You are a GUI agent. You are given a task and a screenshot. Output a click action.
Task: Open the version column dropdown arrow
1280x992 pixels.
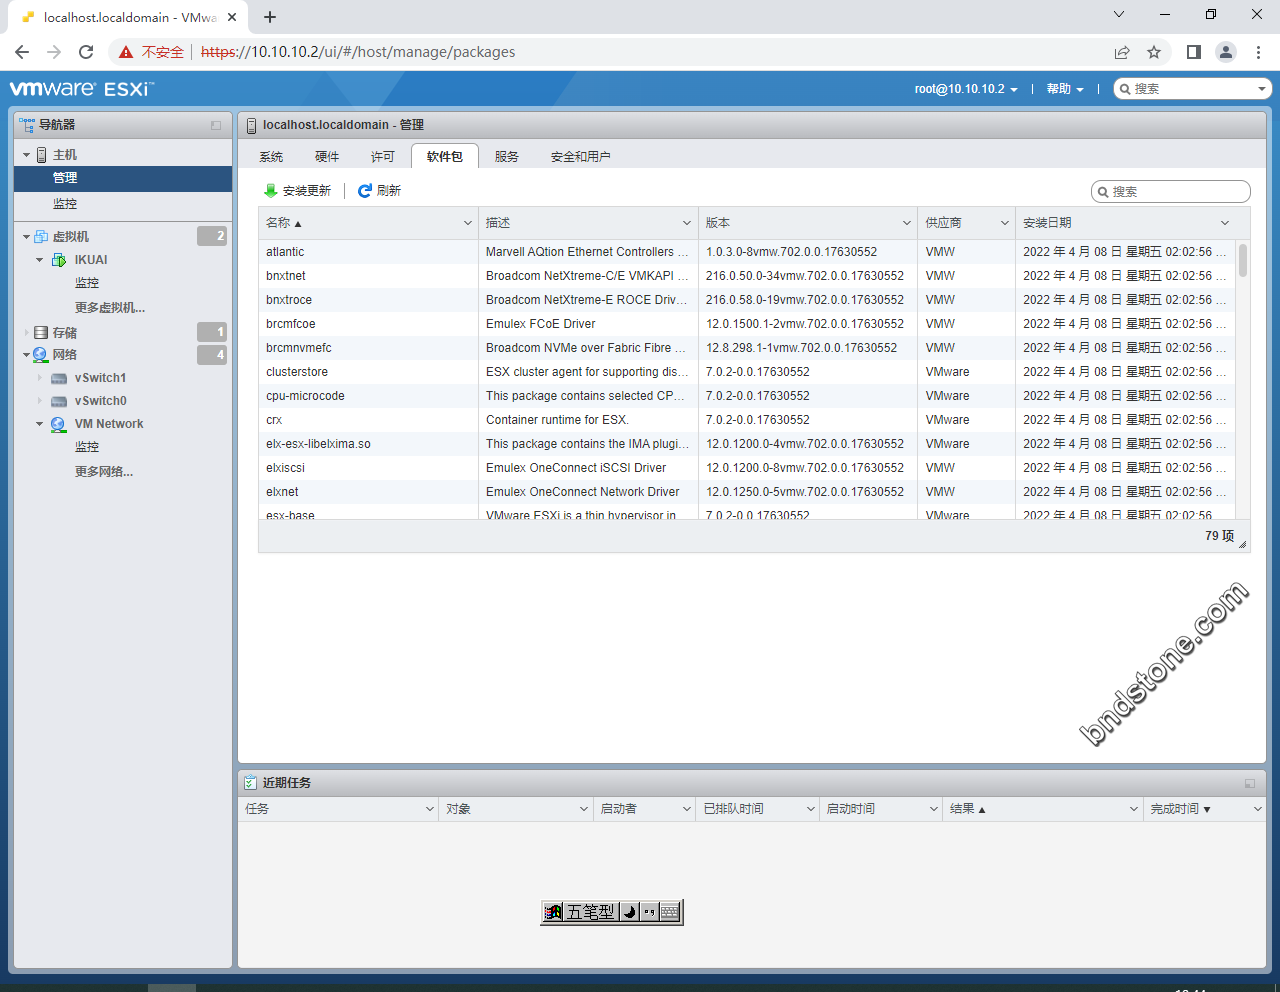pos(907,223)
